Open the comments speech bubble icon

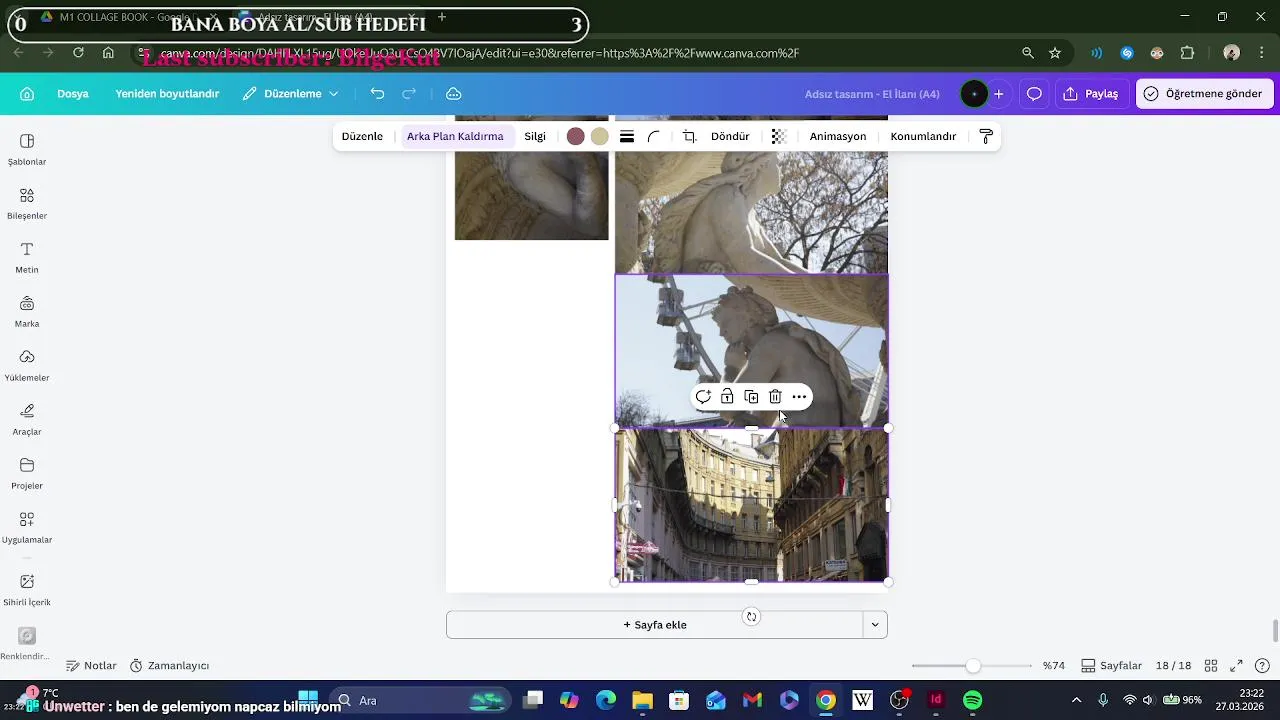coord(1034,94)
